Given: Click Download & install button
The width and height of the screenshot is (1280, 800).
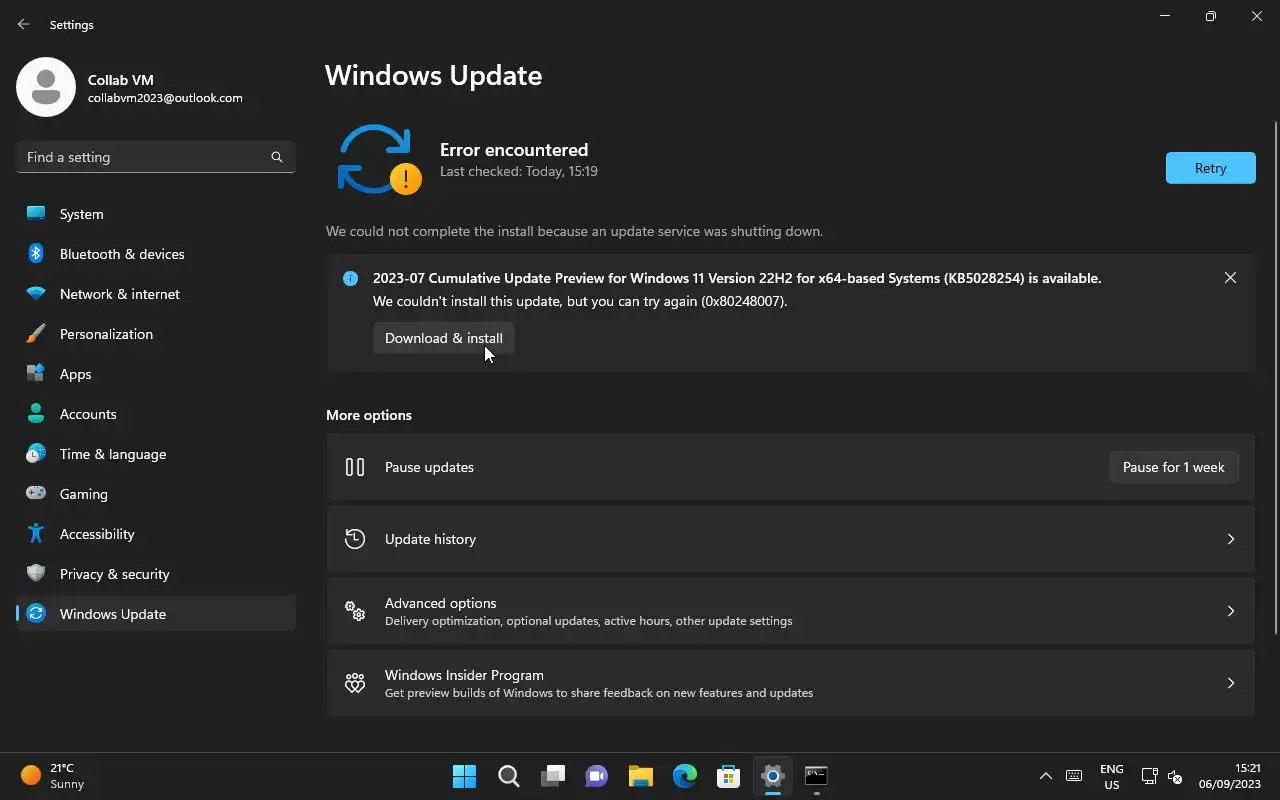Looking at the screenshot, I should click(444, 338).
